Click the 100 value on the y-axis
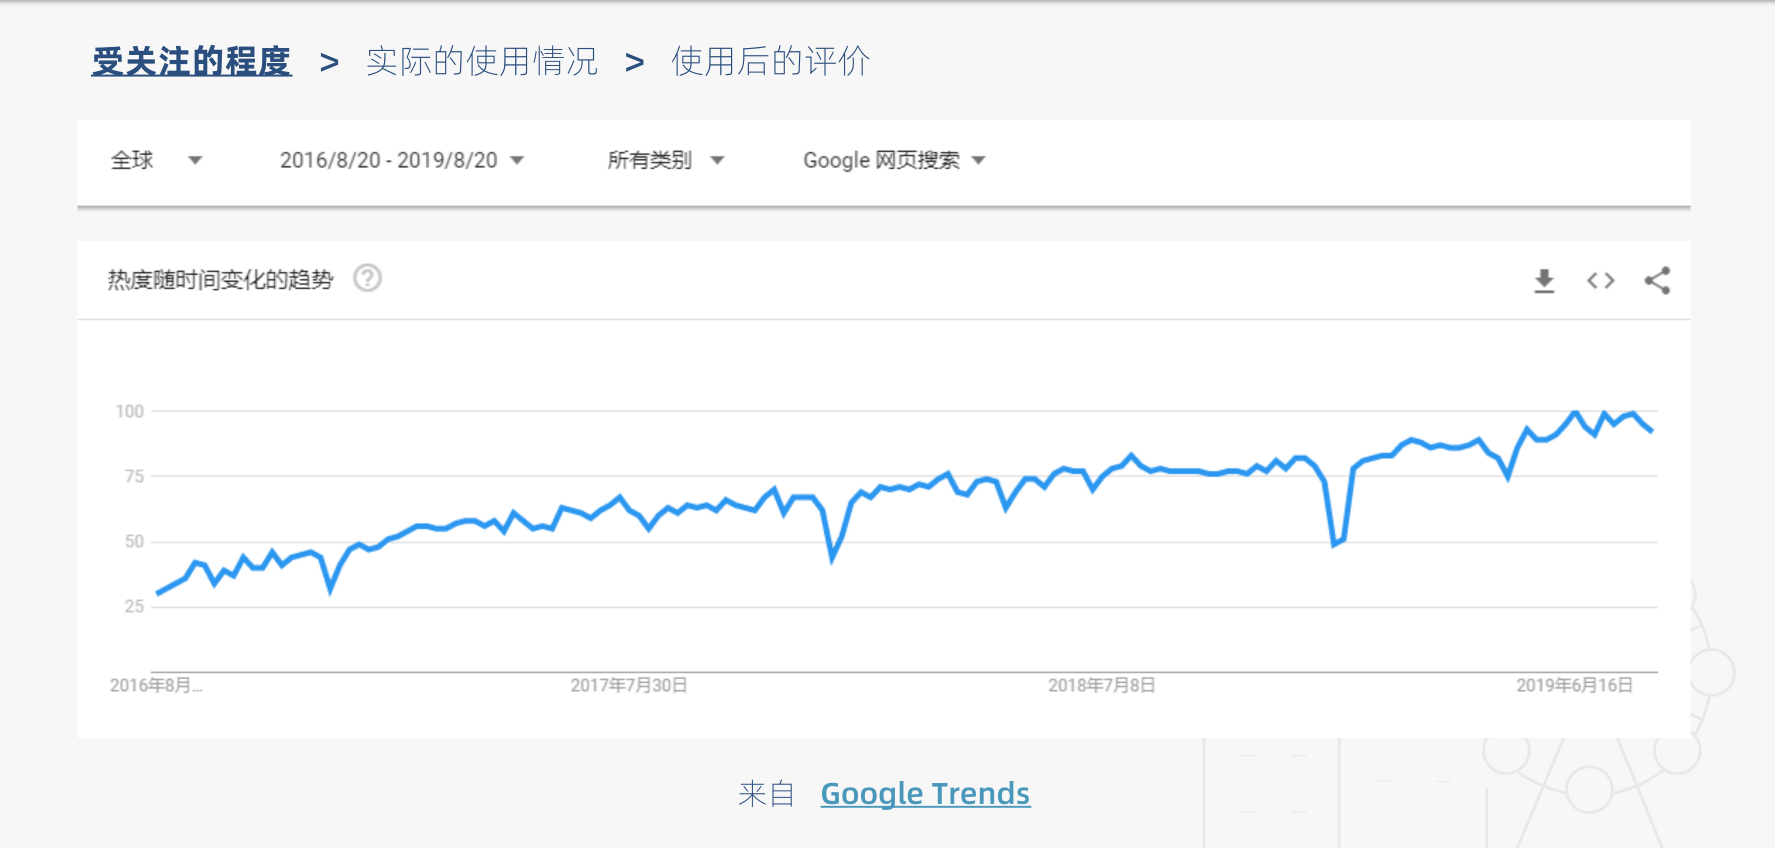Viewport: 1775px width, 848px height. tap(130, 411)
